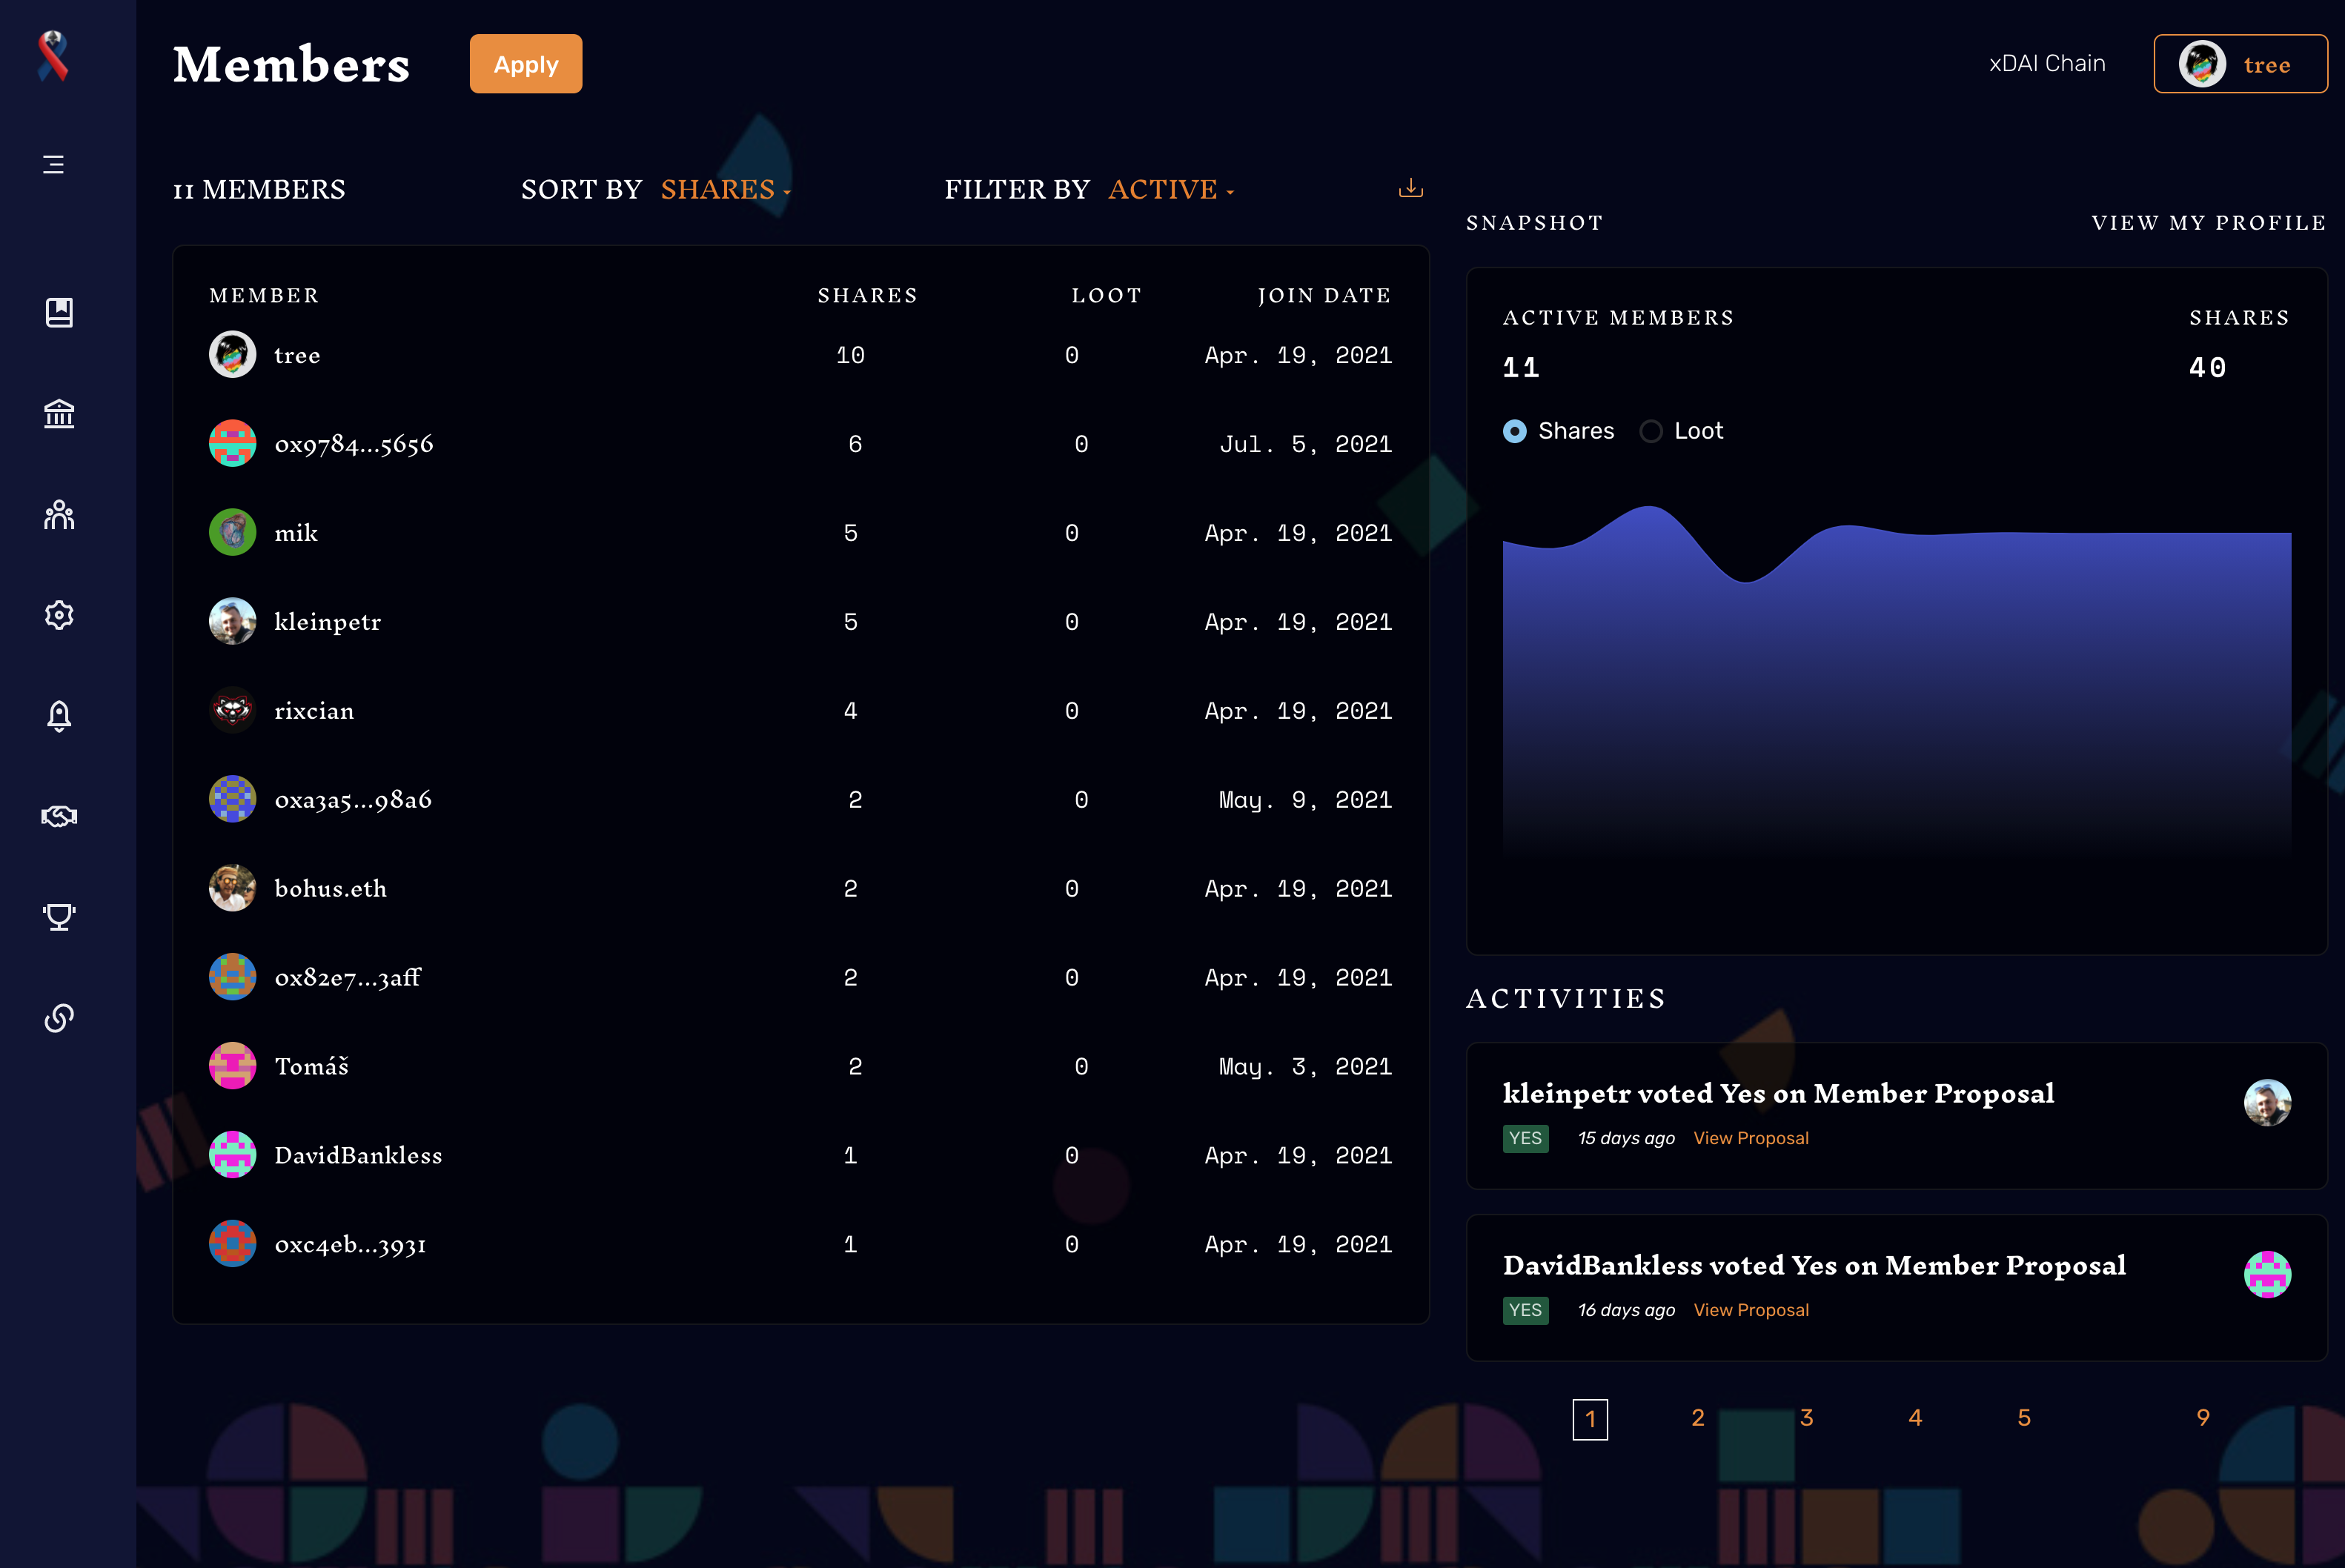Click tree's shares value 10
2345x1568 pixels.
pyautogui.click(x=850, y=355)
